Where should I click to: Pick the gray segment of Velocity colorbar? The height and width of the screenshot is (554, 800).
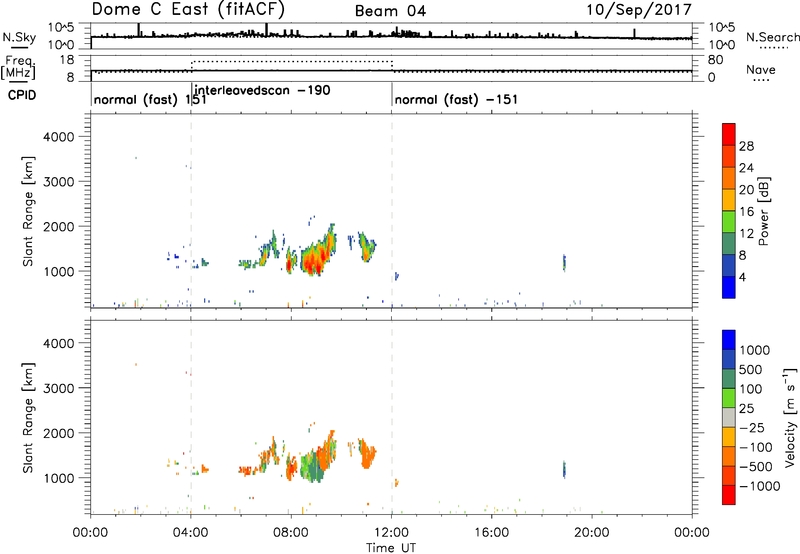[729, 417]
